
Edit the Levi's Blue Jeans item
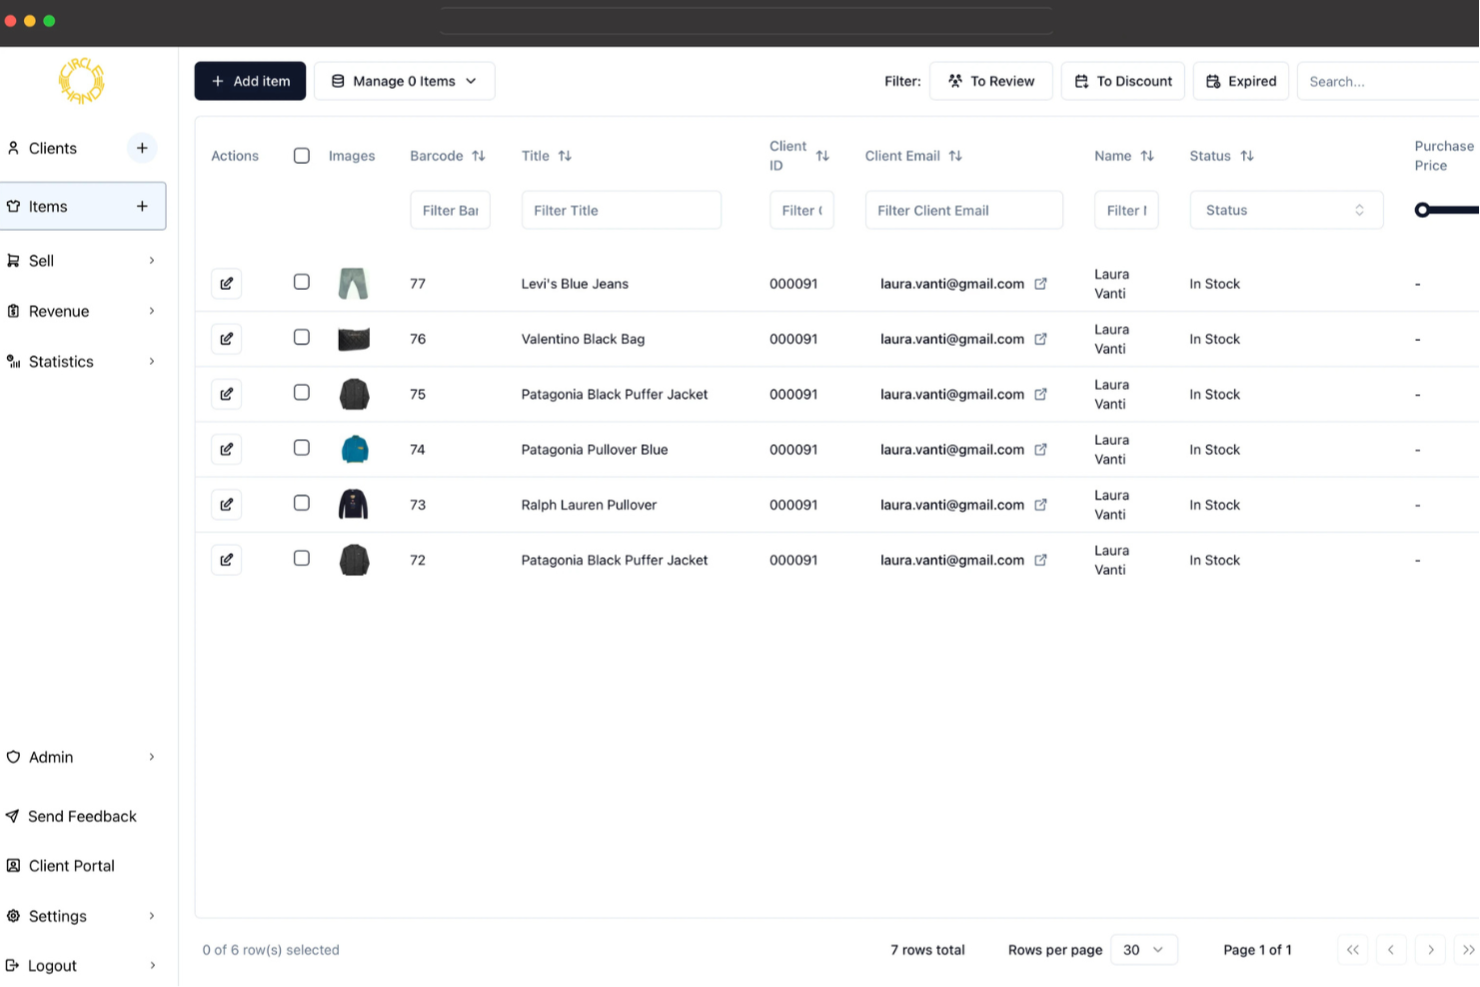pos(226,283)
